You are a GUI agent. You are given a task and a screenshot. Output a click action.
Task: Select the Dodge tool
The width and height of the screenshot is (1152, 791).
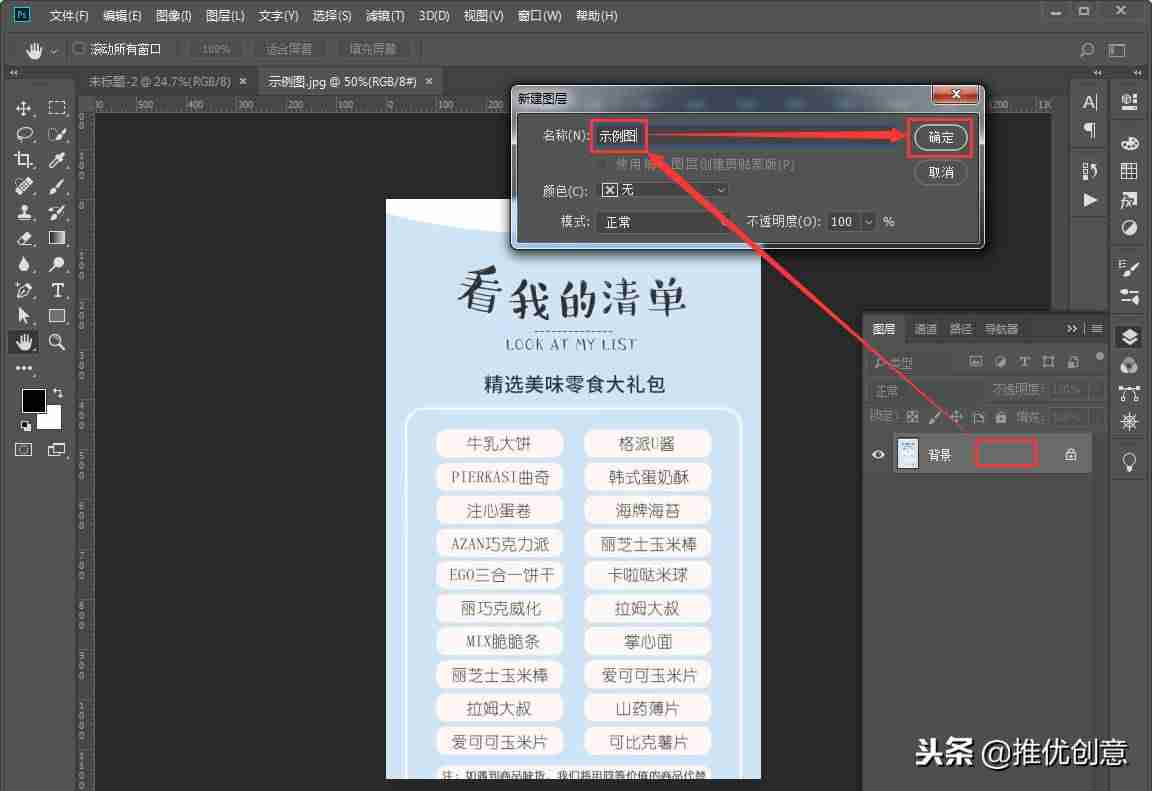(x=57, y=264)
